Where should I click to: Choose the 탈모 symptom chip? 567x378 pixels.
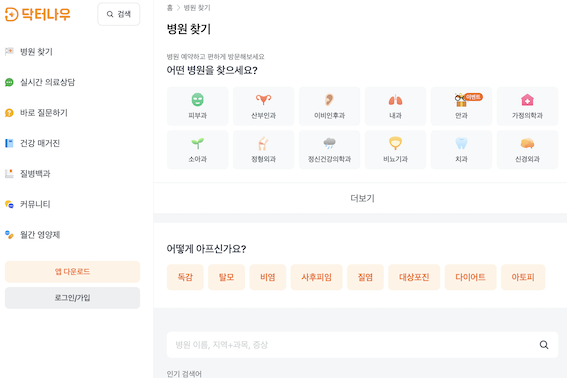226,277
